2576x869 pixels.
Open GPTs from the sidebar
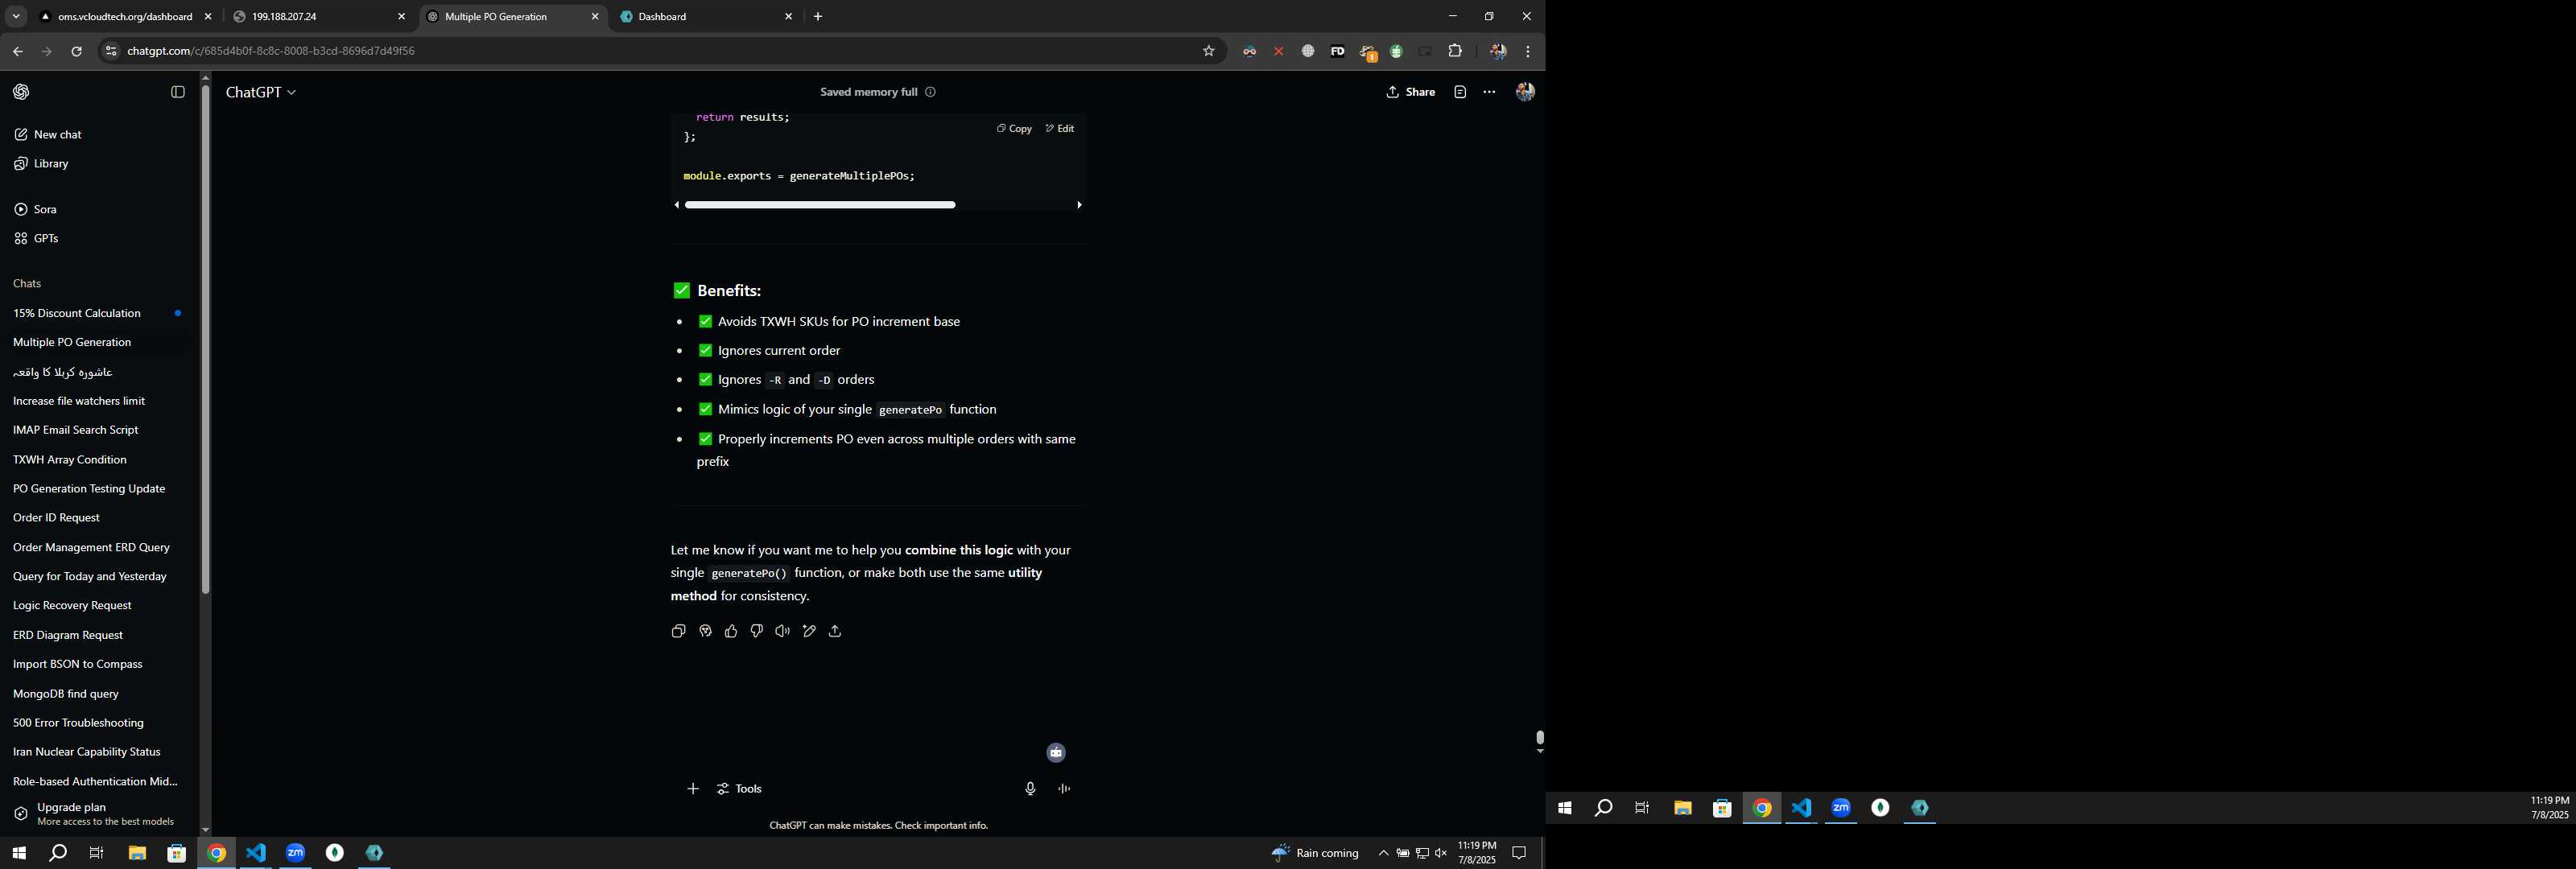(x=36, y=238)
